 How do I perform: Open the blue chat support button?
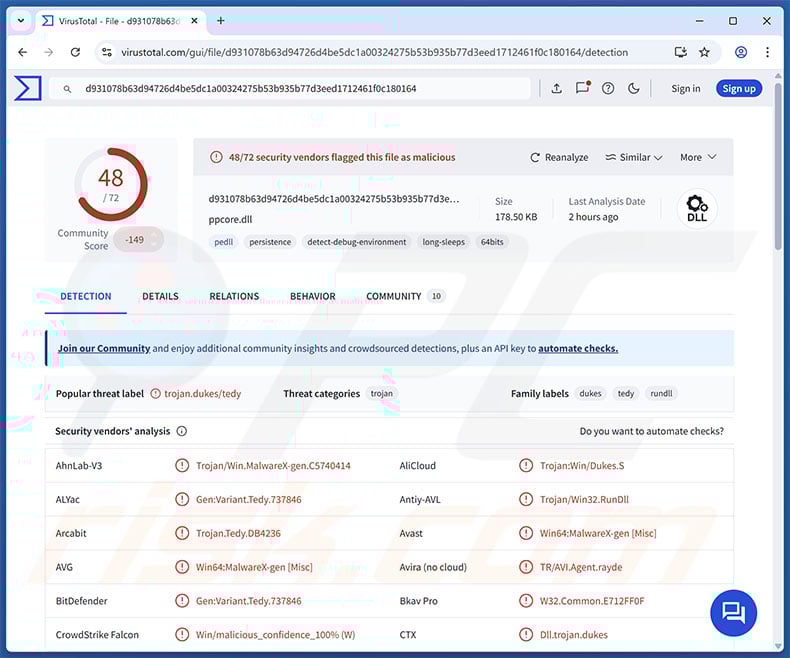[733, 613]
